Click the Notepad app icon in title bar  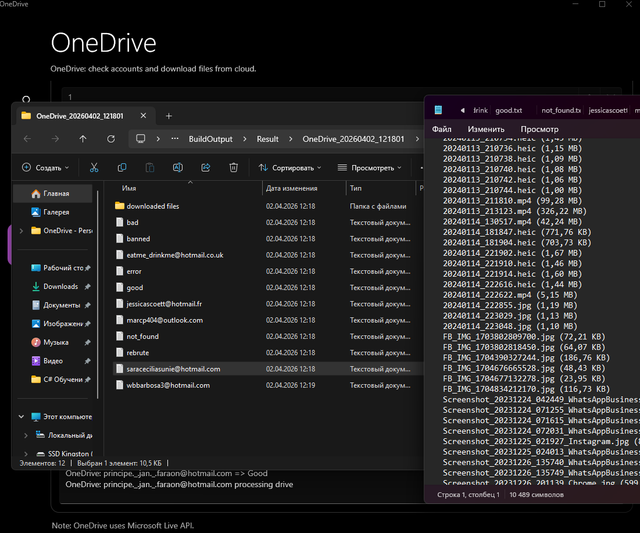(x=438, y=110)
